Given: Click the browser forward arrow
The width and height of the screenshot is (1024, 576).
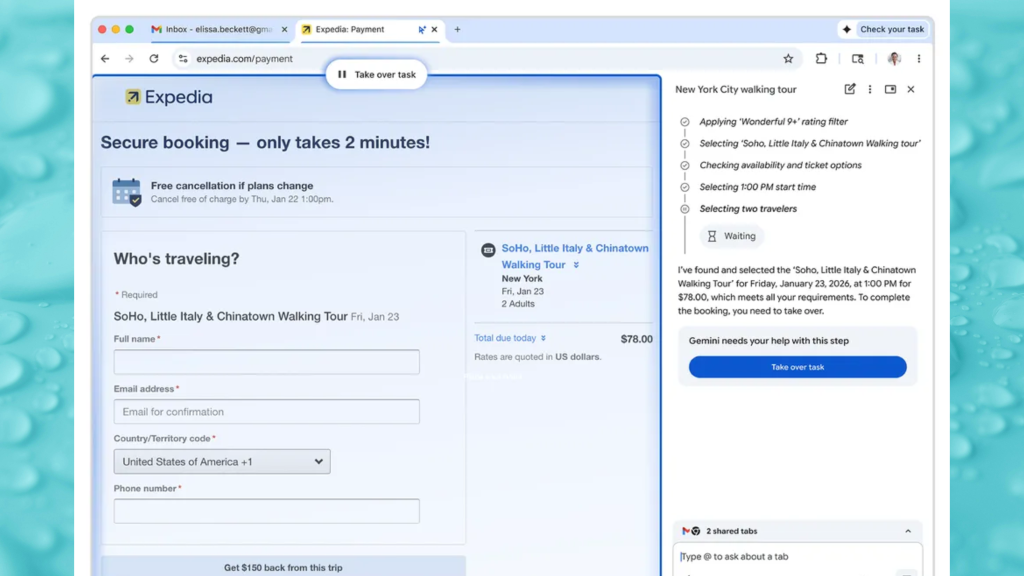Looking at the screenshot, I should click(129, 59).
